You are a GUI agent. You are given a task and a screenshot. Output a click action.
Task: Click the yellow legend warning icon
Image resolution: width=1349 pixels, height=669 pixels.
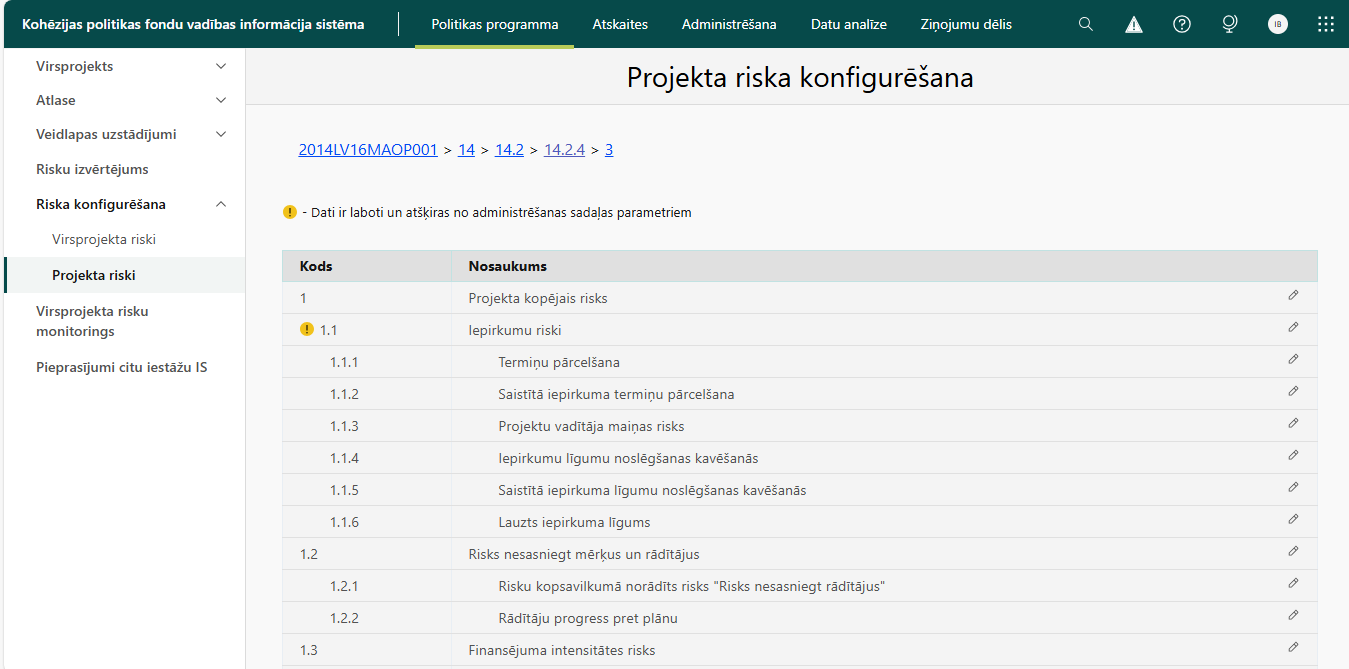tap(290, 212)
